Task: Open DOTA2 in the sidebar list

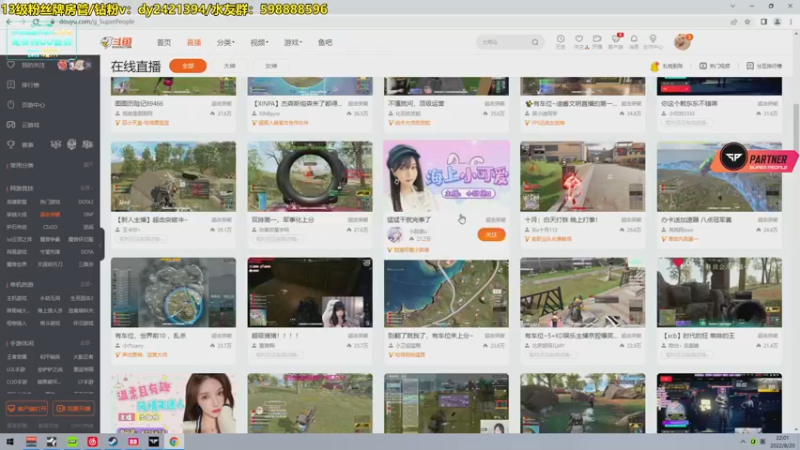Action: (x=86, y=202)
